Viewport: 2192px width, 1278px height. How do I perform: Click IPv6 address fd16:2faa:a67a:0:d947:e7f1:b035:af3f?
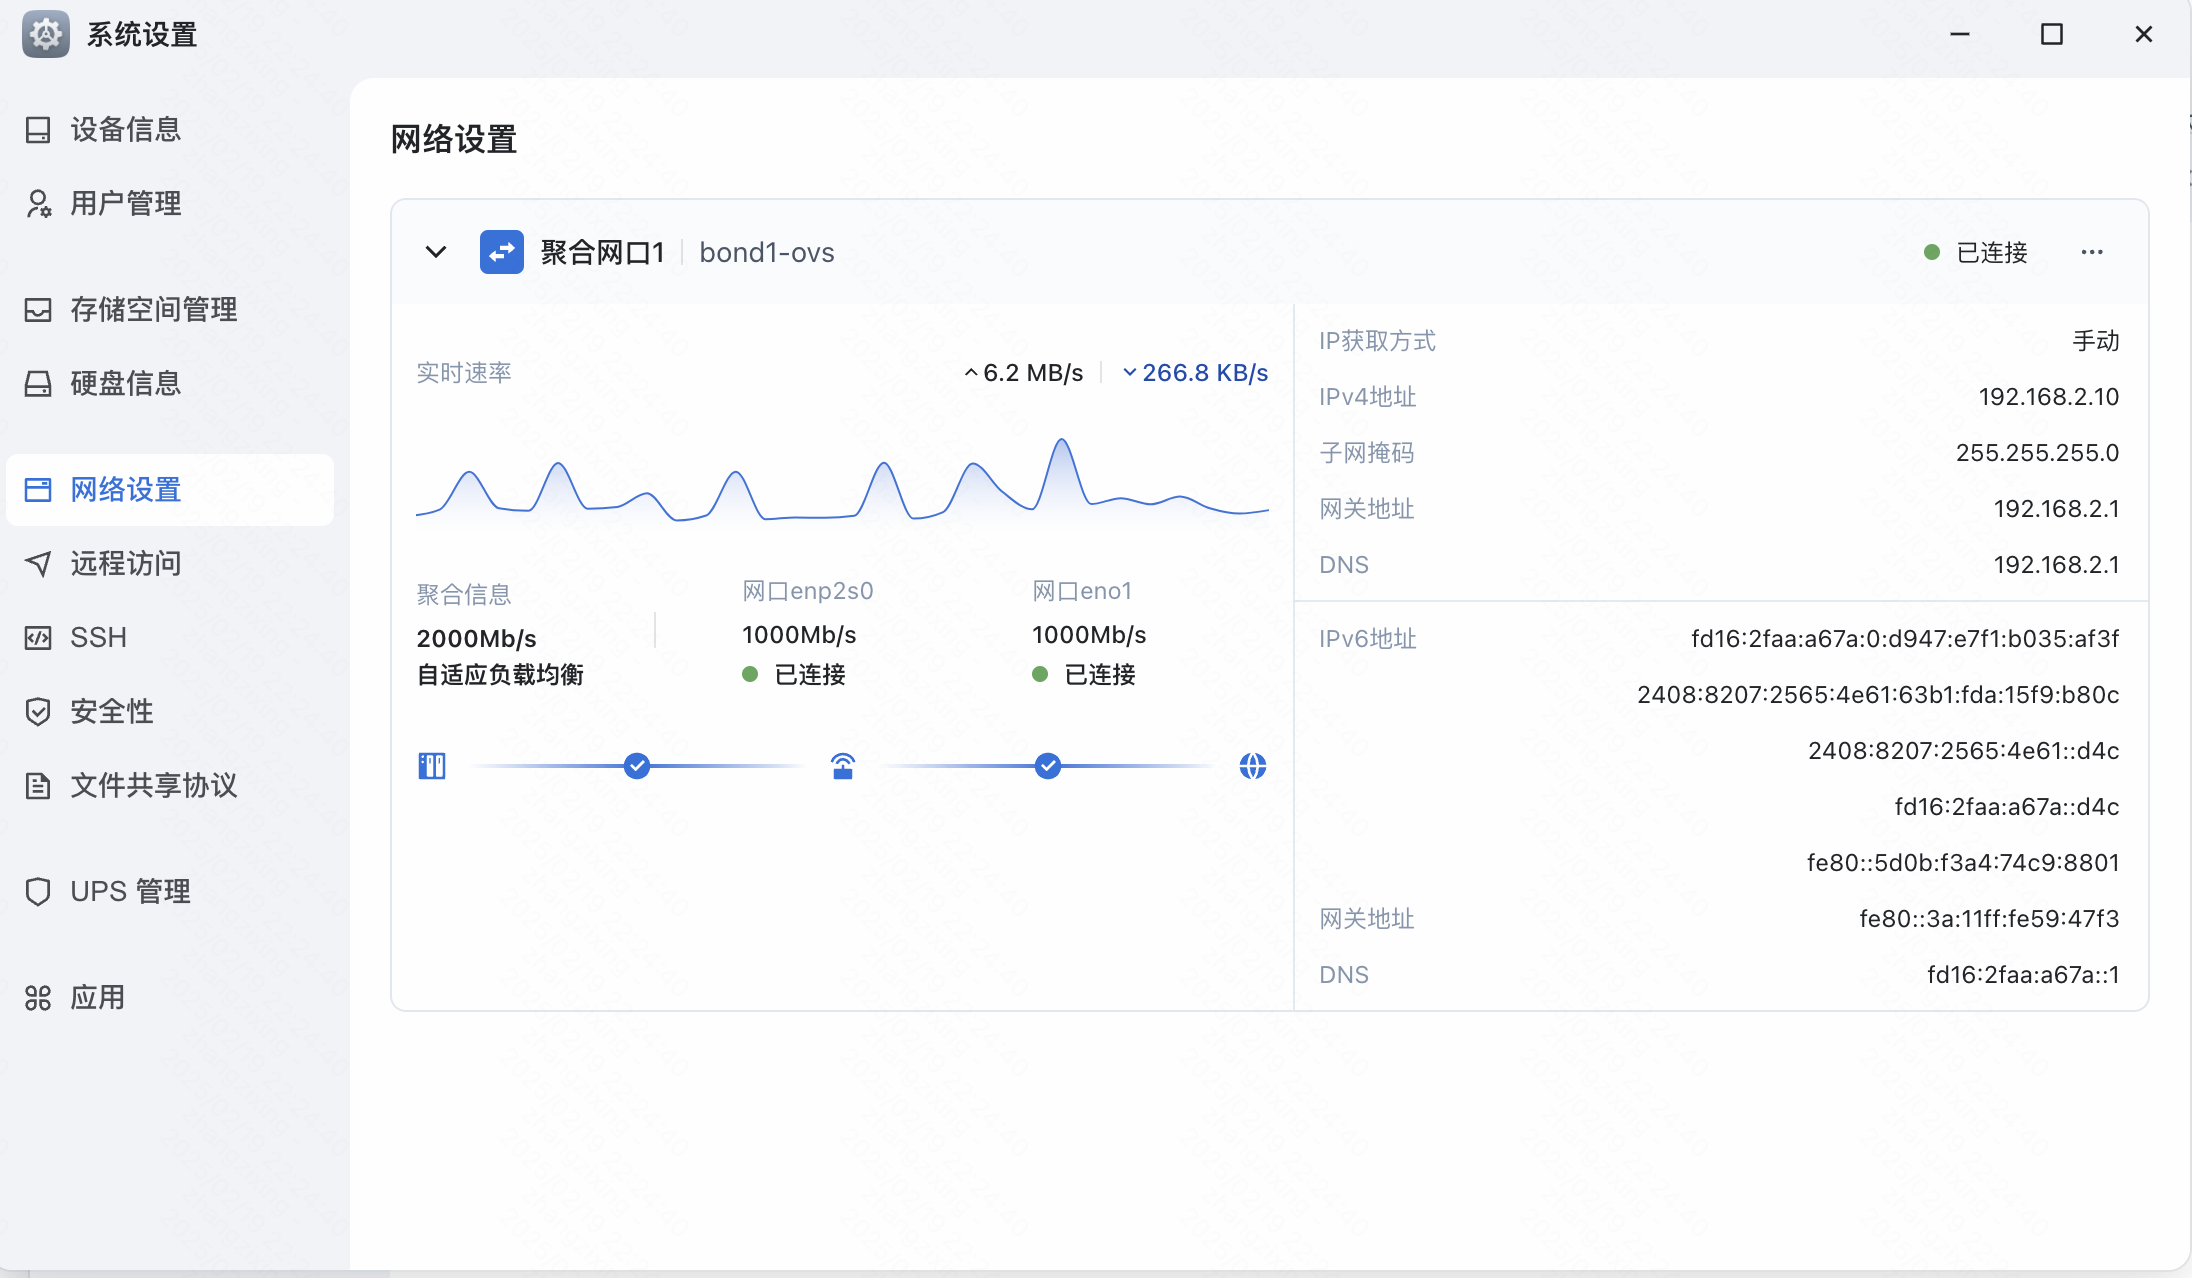1905,639
